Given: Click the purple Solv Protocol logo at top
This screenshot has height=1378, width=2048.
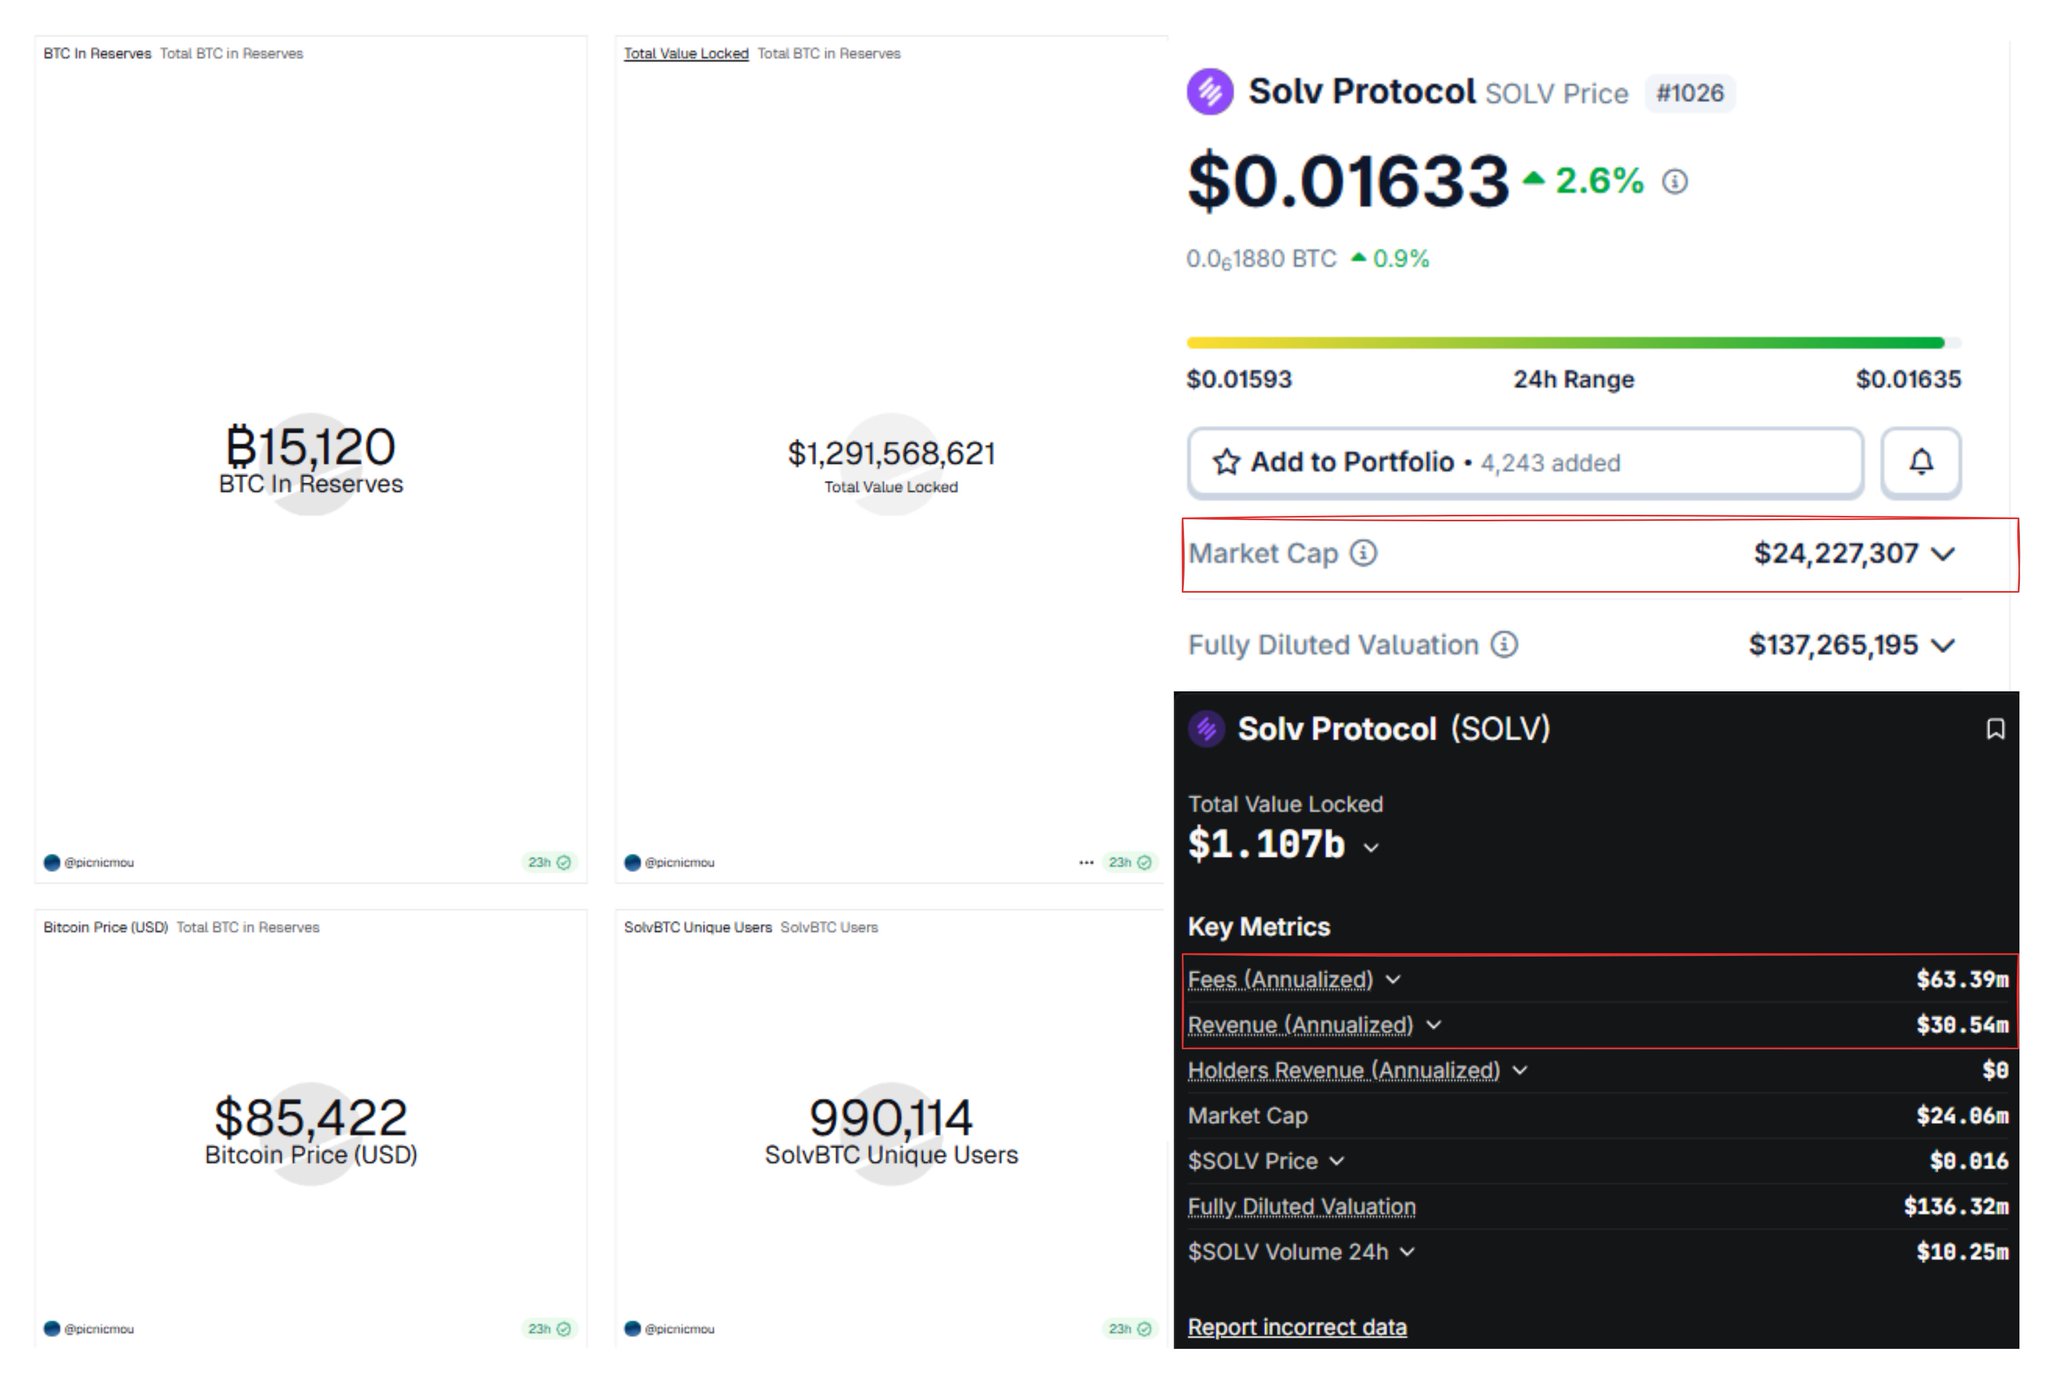Looking at the screenshot, I should coord(1210,92).
